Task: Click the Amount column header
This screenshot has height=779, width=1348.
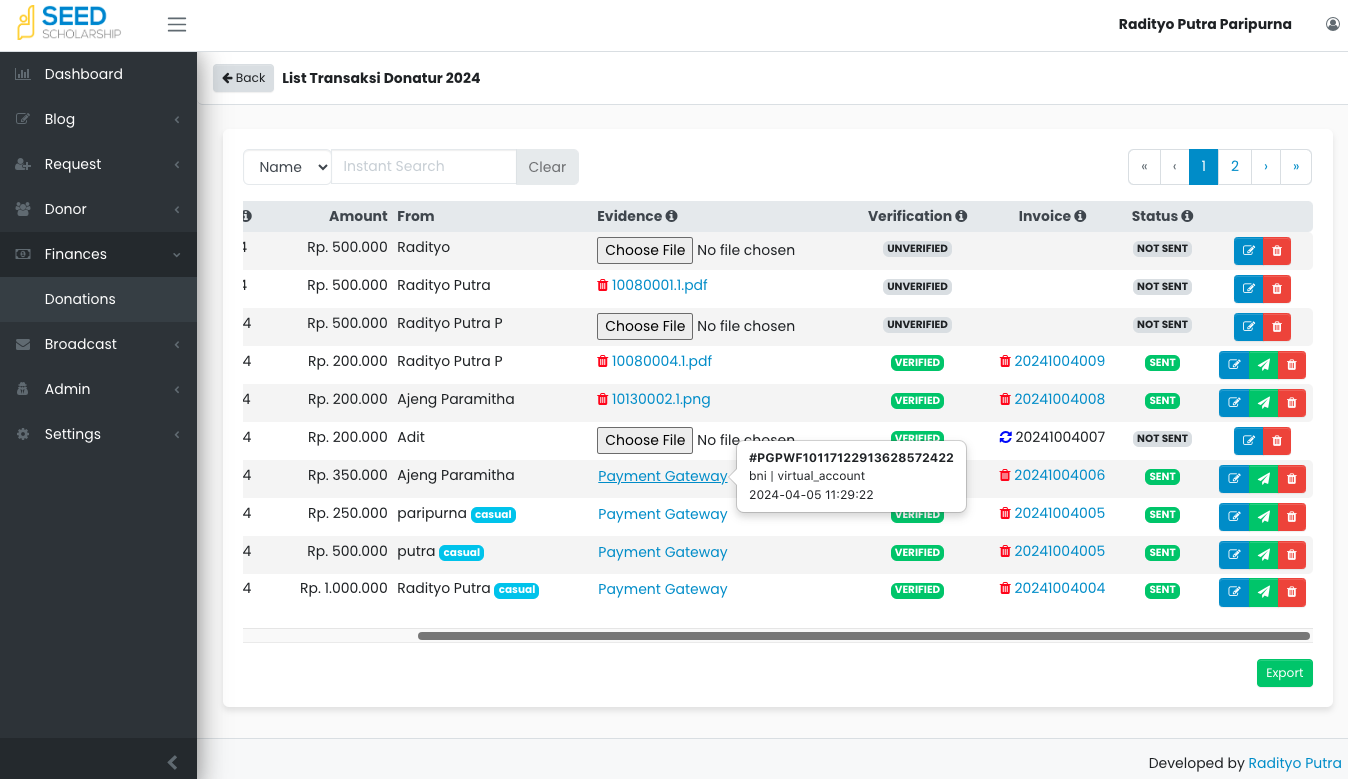Action: 358,216
